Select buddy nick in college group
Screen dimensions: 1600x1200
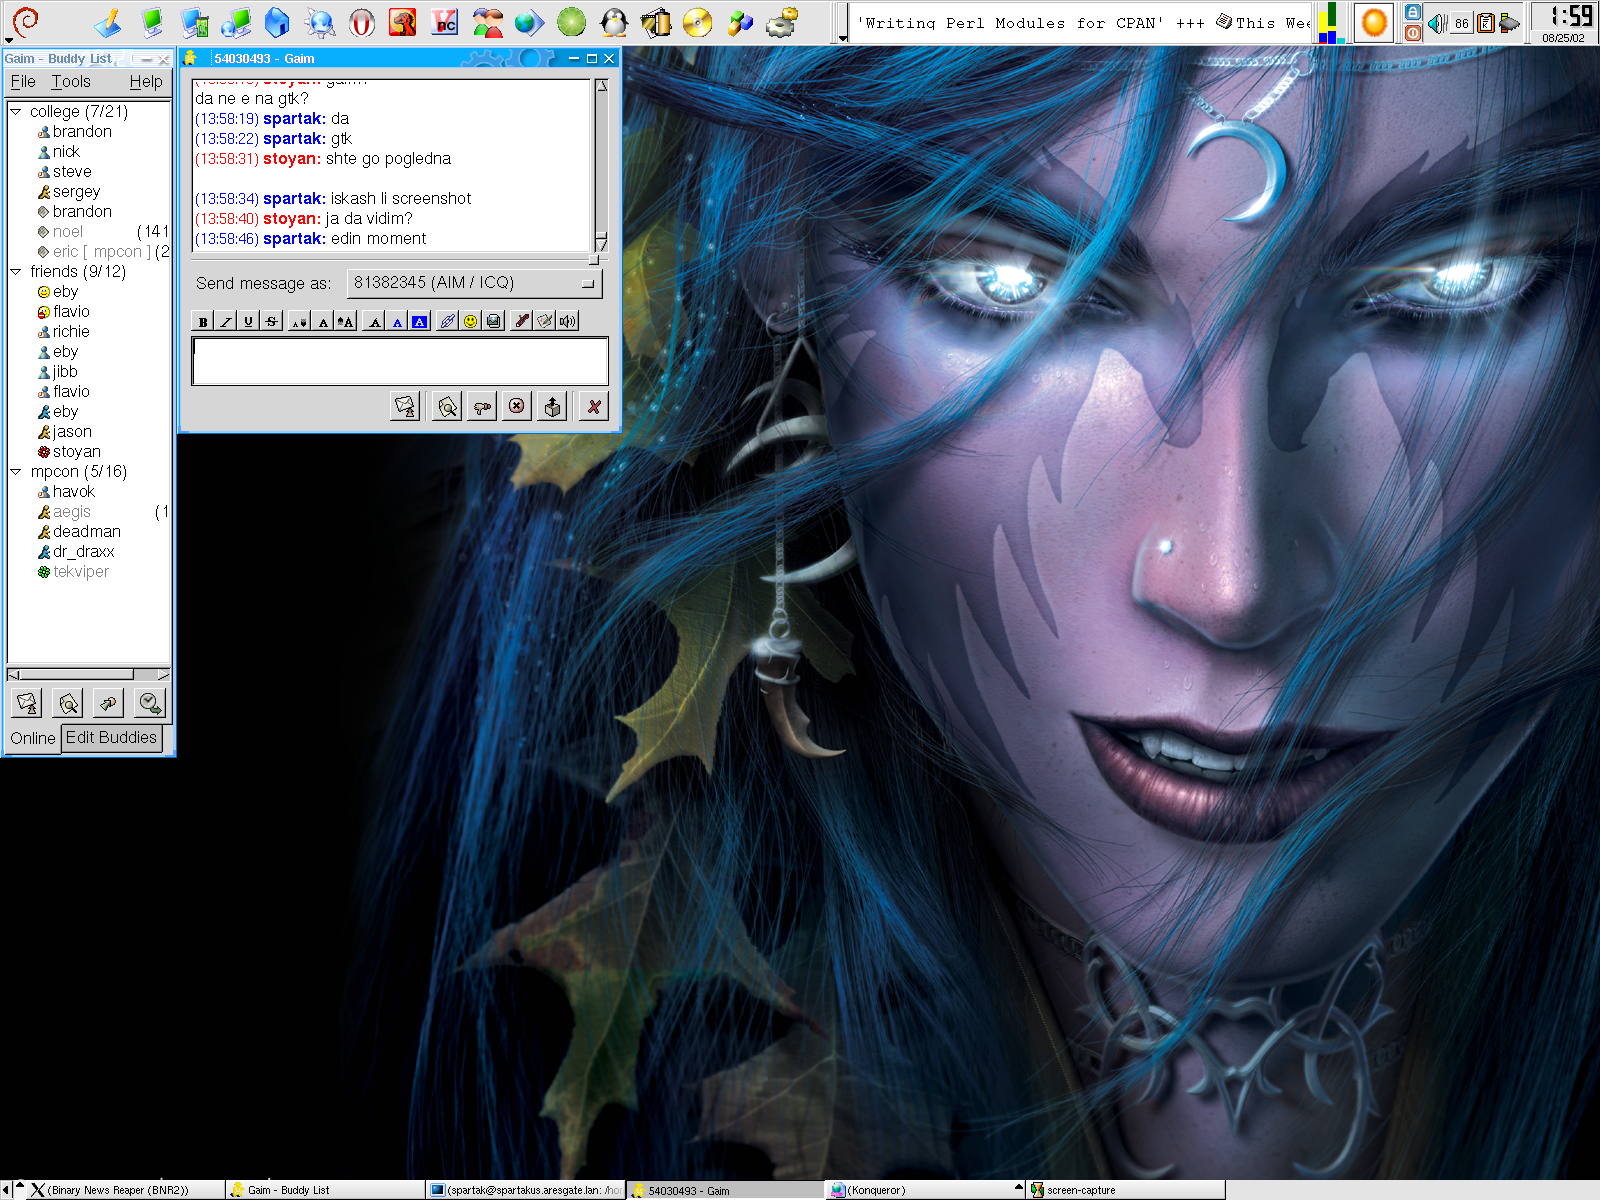click(66, 152)
